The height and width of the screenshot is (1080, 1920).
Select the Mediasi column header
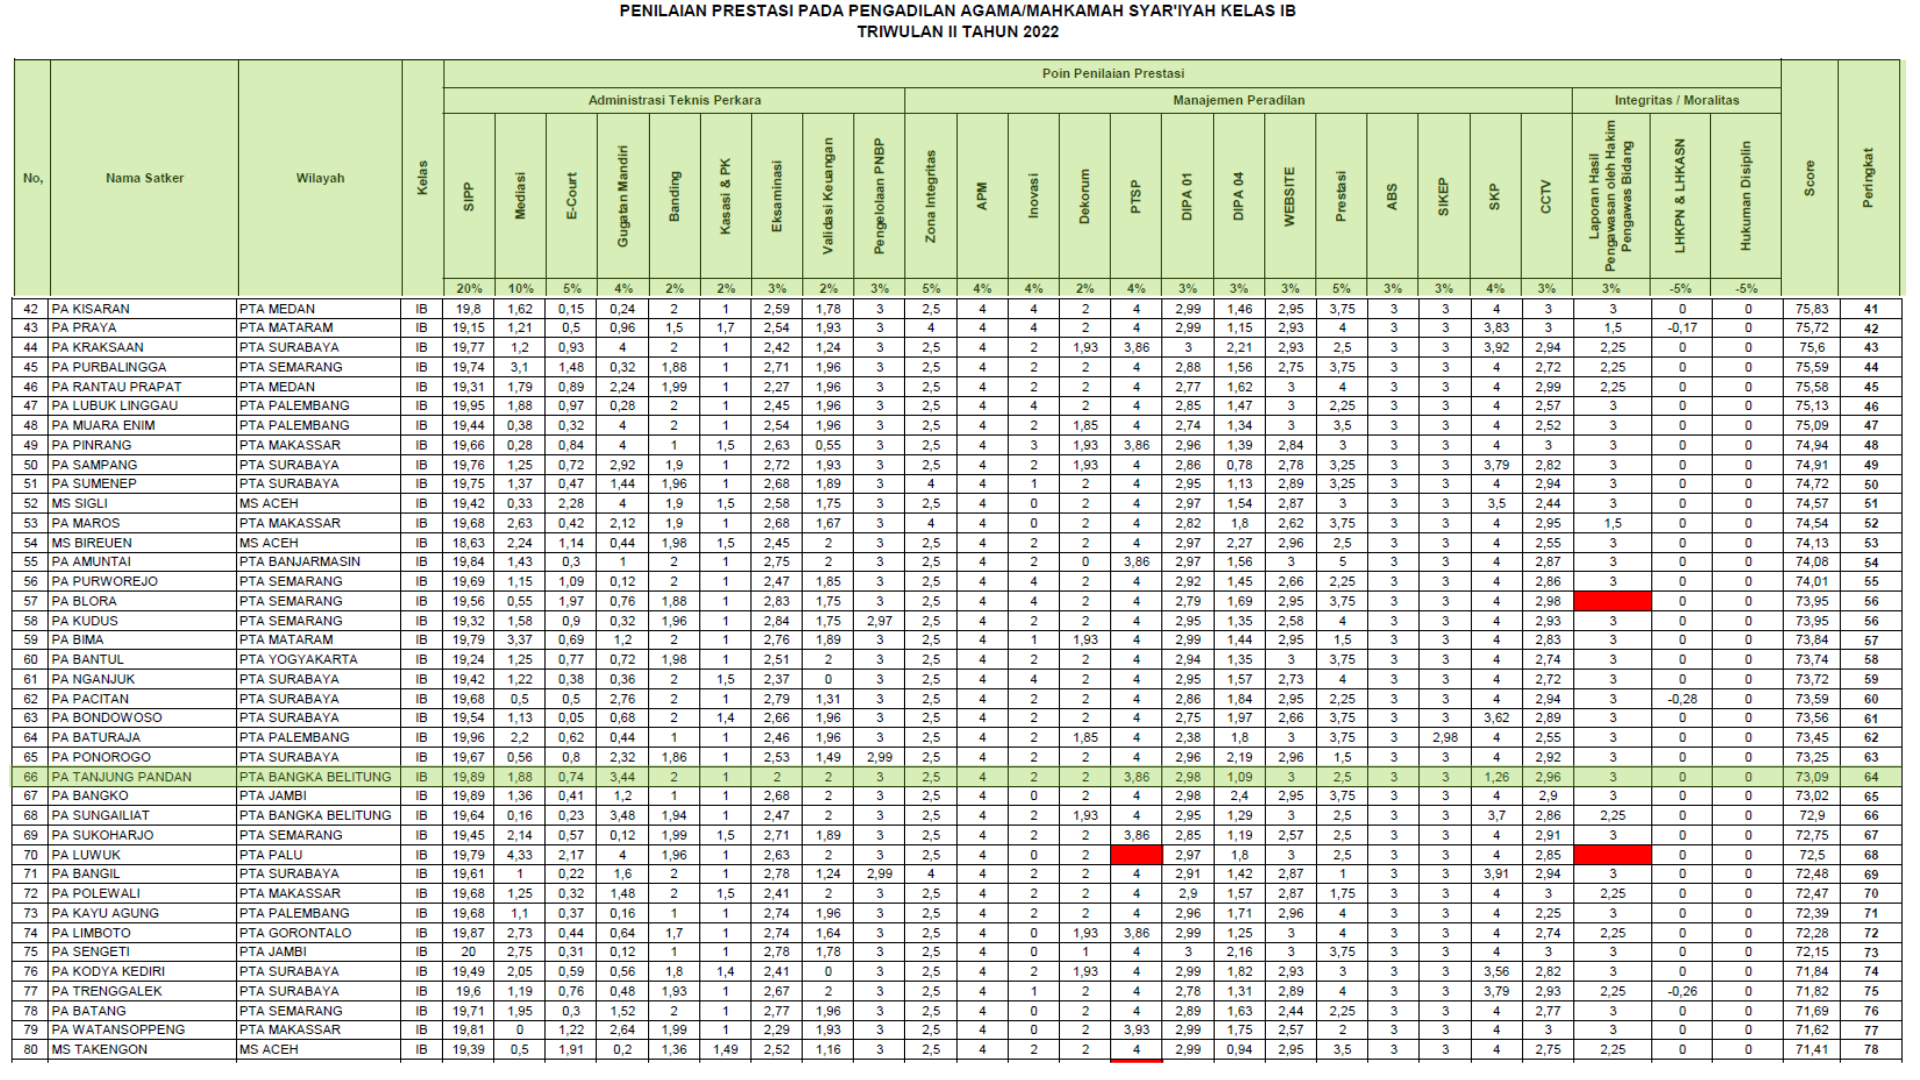coord(520,196)
